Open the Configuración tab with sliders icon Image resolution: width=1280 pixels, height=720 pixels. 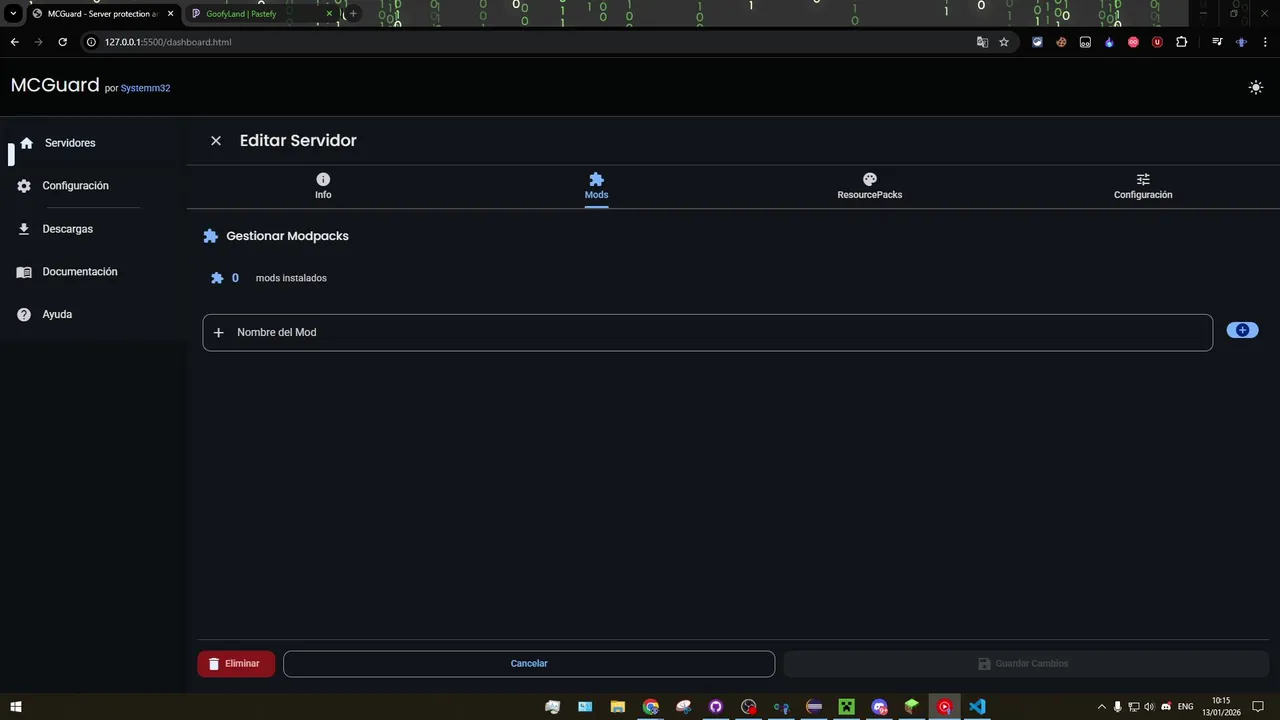click(1143, 186)
